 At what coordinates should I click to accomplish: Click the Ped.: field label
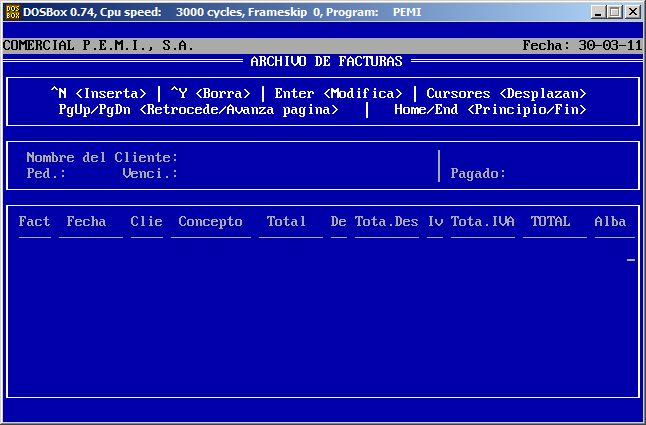46,173
